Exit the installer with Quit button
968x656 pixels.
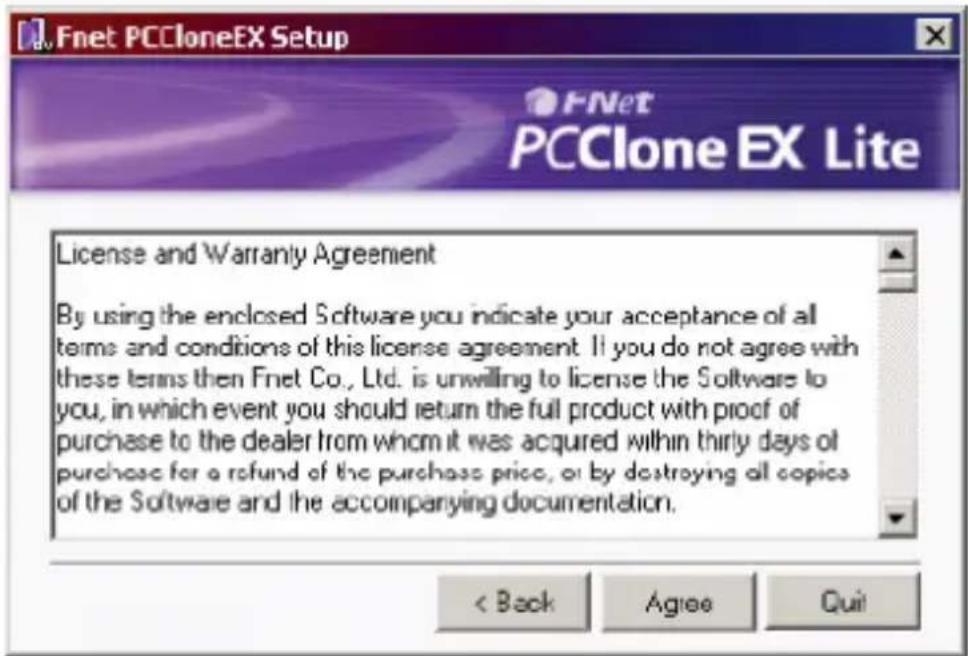click(843, 602)
